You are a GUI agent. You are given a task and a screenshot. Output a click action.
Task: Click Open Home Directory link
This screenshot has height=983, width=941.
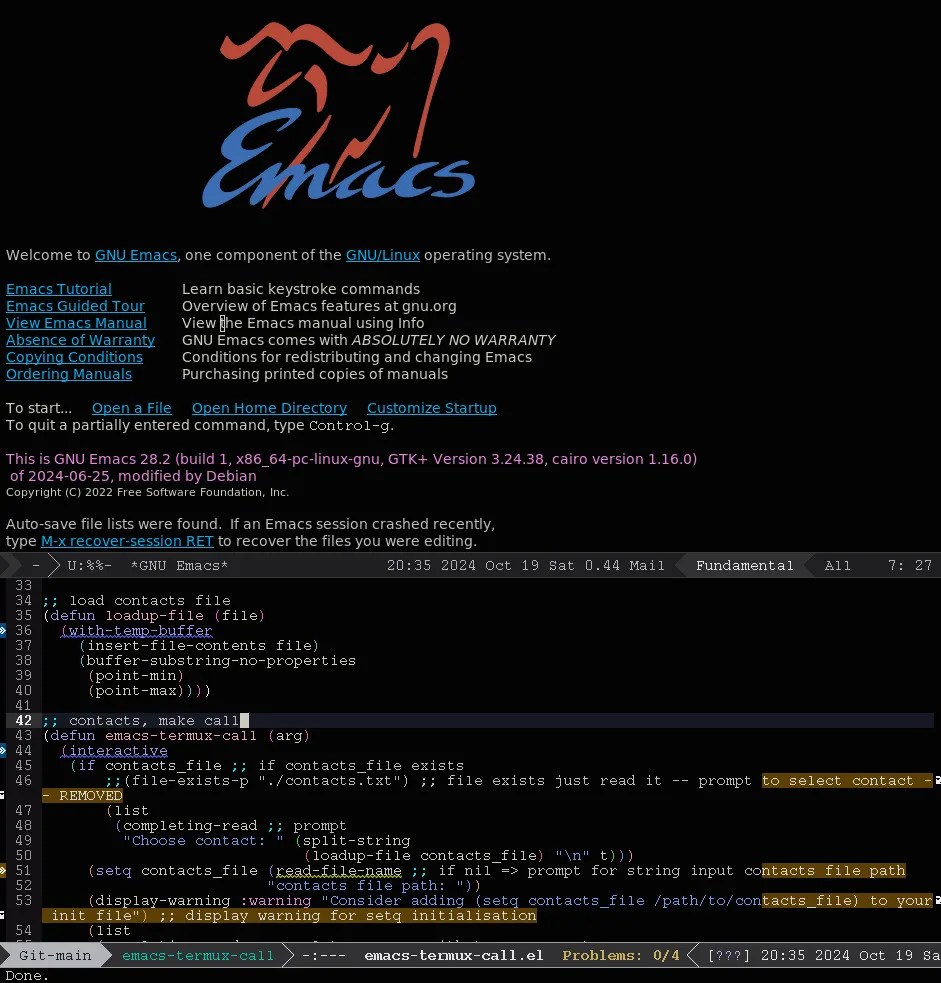269,408
